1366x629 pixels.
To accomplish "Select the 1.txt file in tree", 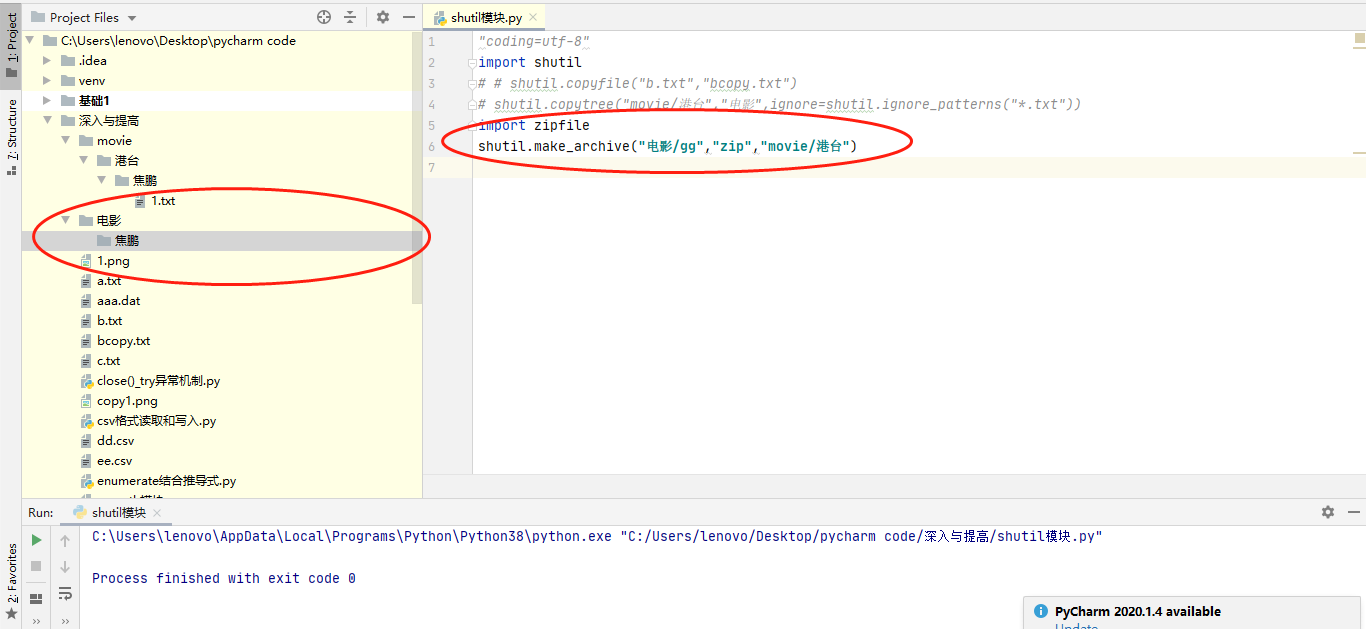I will pyautogui.click(x=155, y=201).
